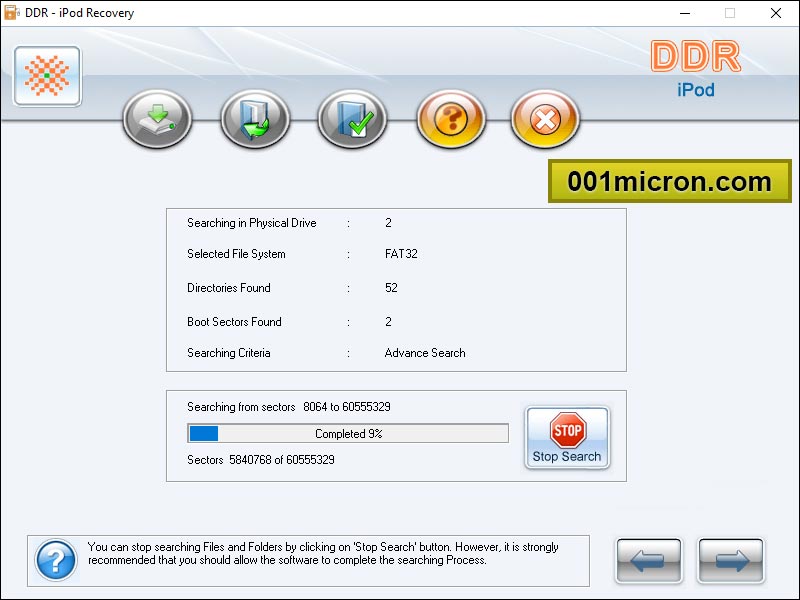Click the right navigation arrow button

[730, 560]
